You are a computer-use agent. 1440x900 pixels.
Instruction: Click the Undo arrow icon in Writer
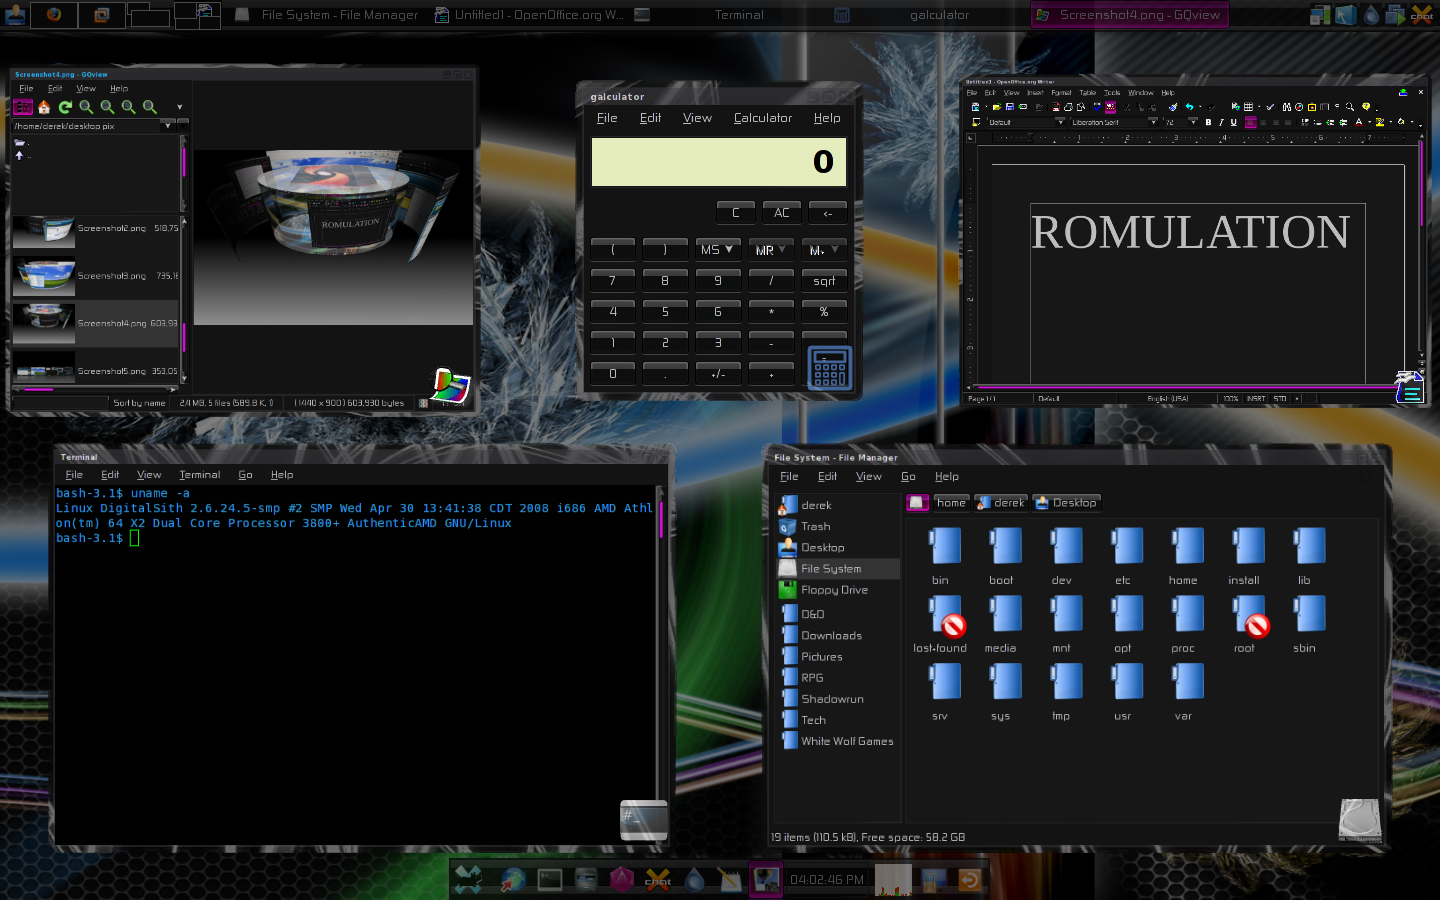[x=1189, y=107]
